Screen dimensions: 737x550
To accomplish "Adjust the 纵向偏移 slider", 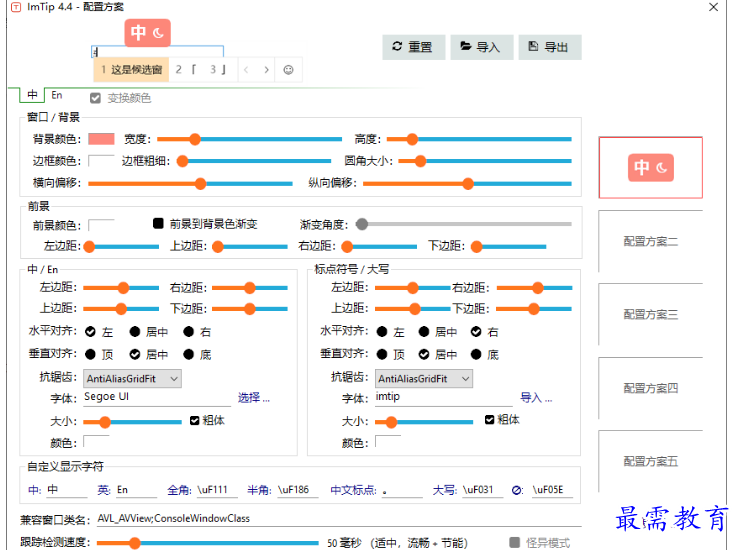I will pos(467,183).
